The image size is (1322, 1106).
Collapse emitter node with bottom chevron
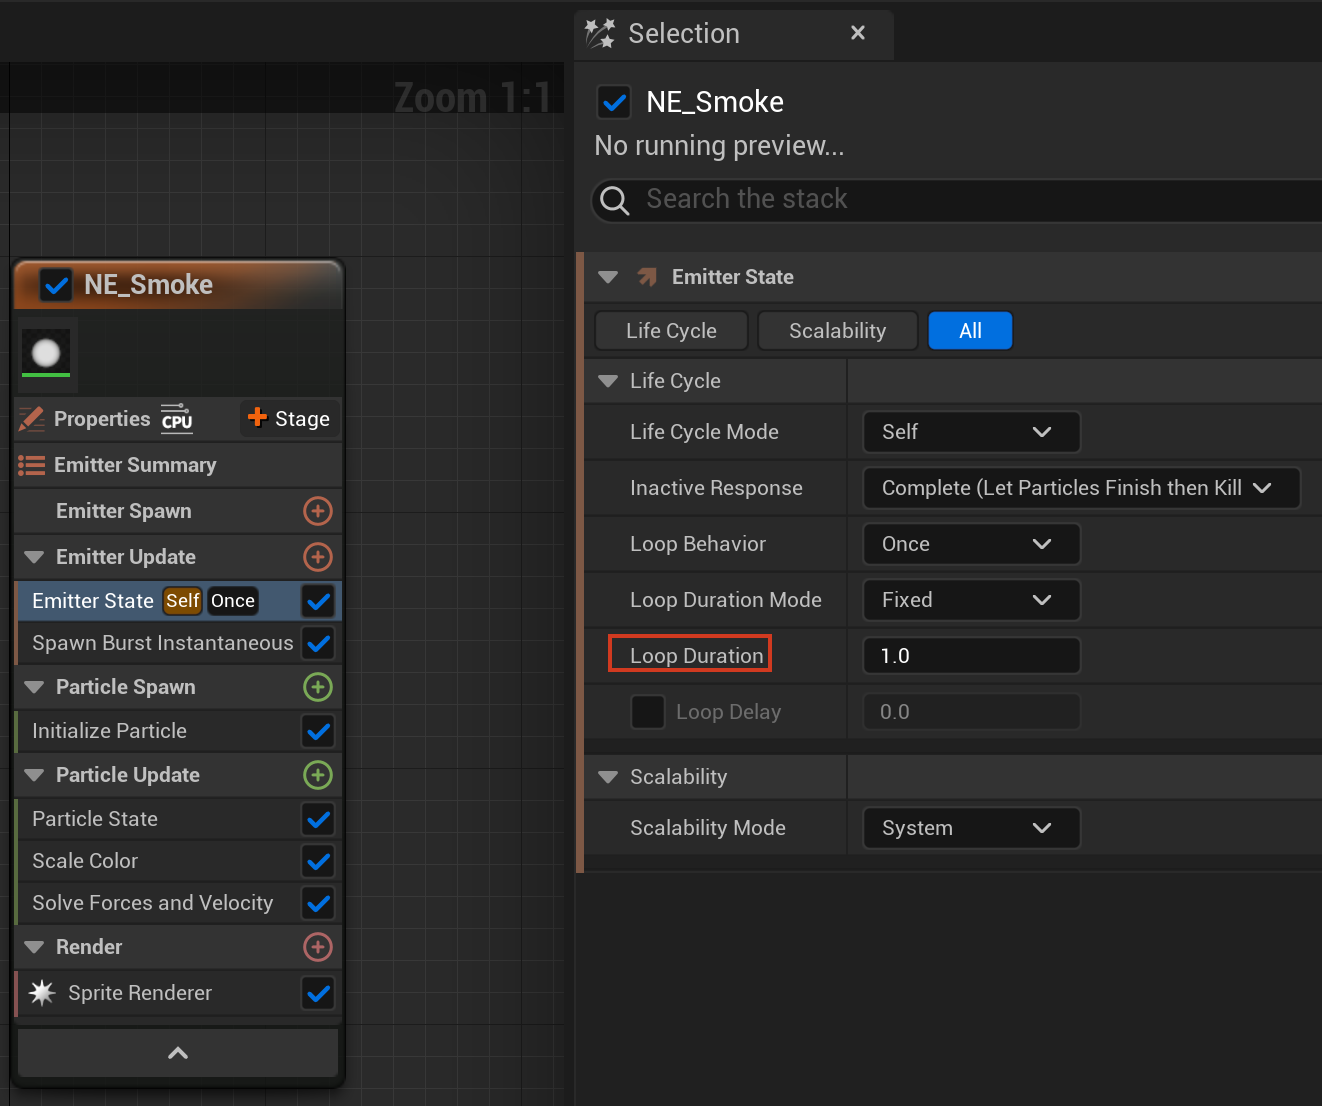tap(178, 1053)
